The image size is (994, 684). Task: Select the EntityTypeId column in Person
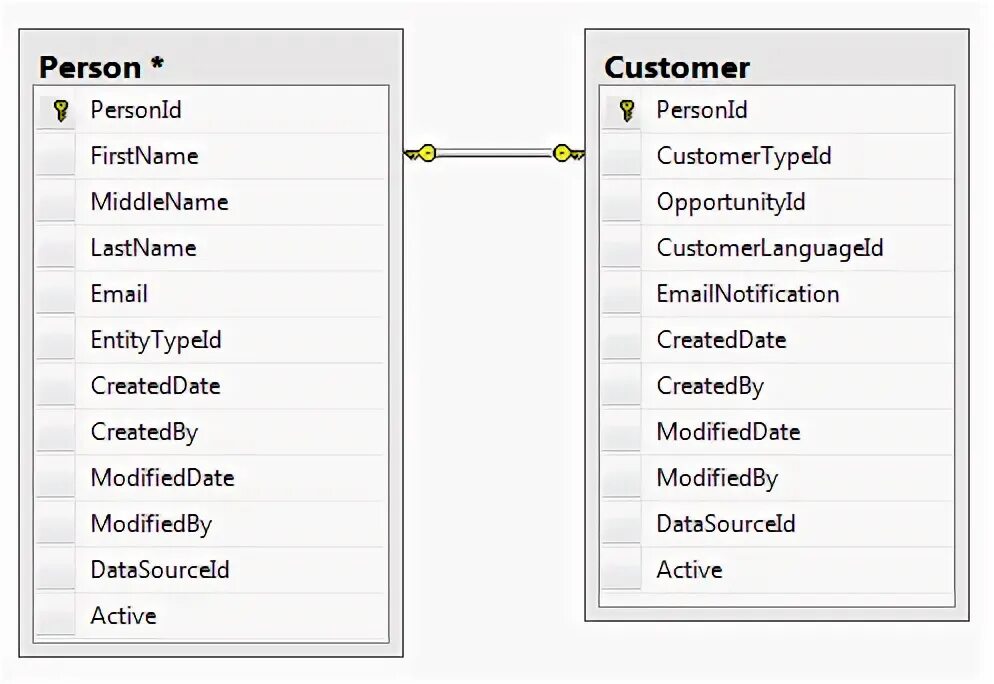(156, 340)
